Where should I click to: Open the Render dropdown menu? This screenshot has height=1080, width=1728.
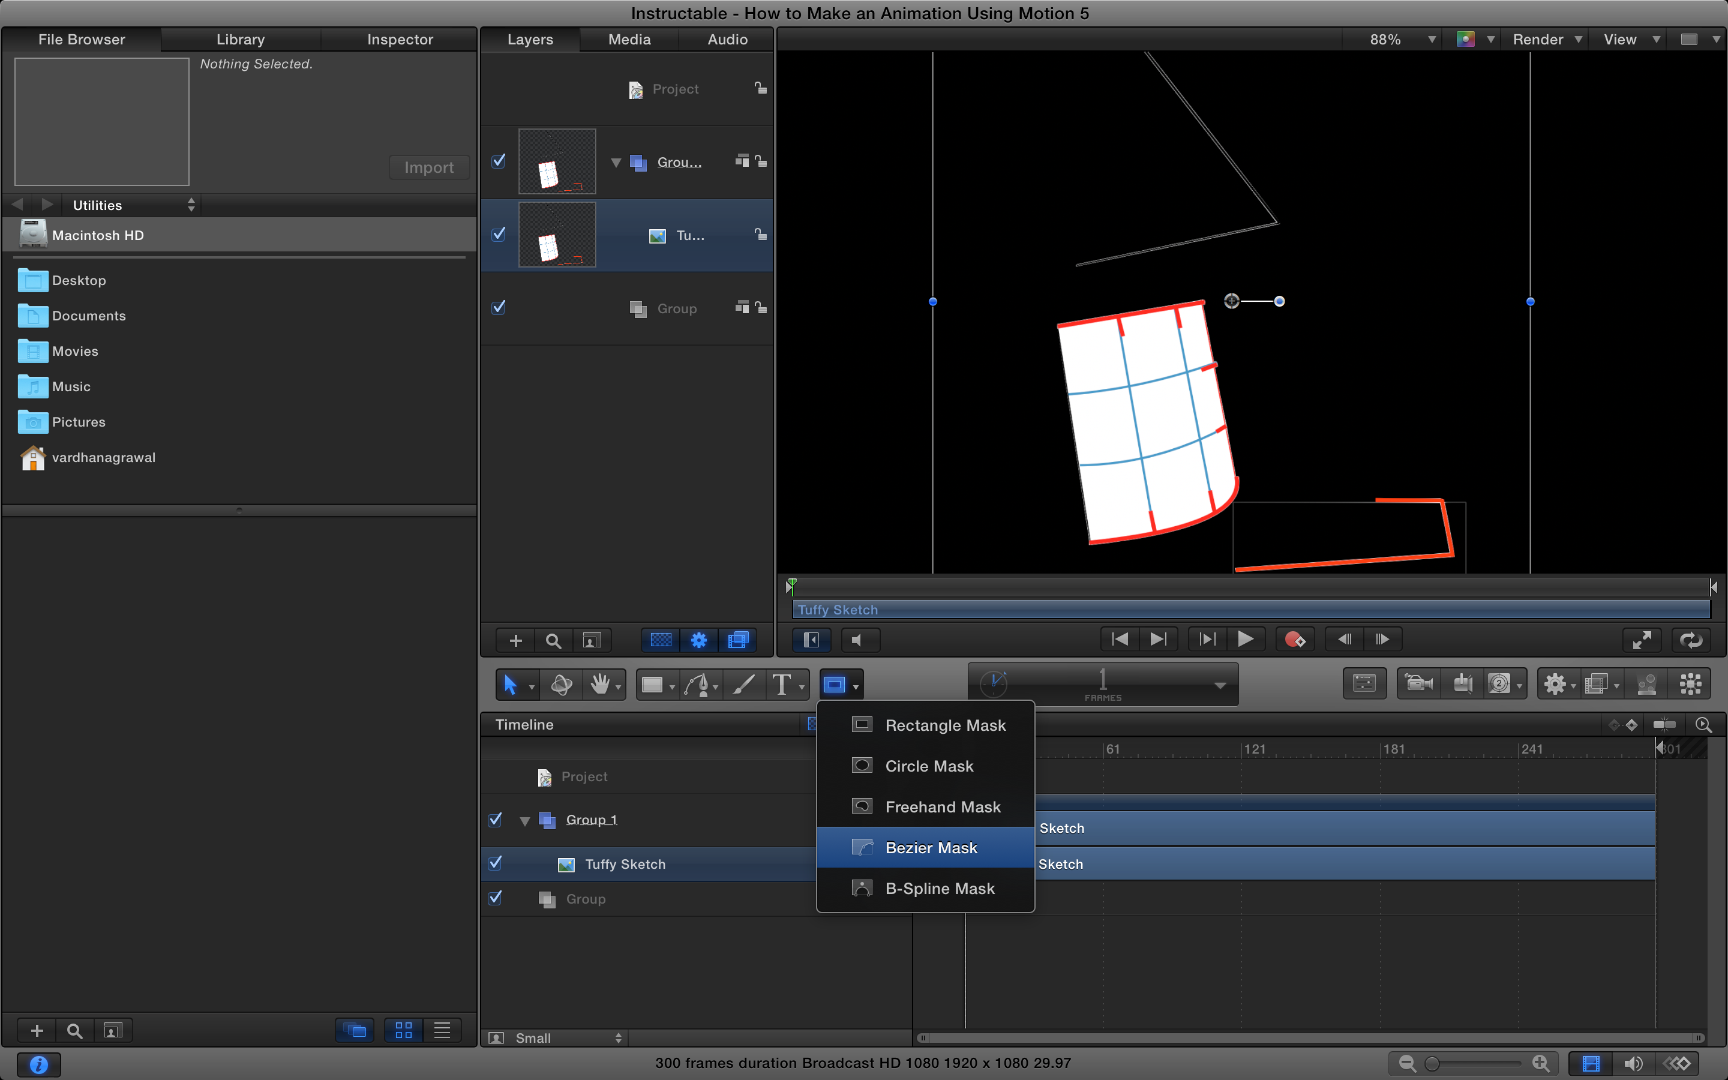[1547, 39]
